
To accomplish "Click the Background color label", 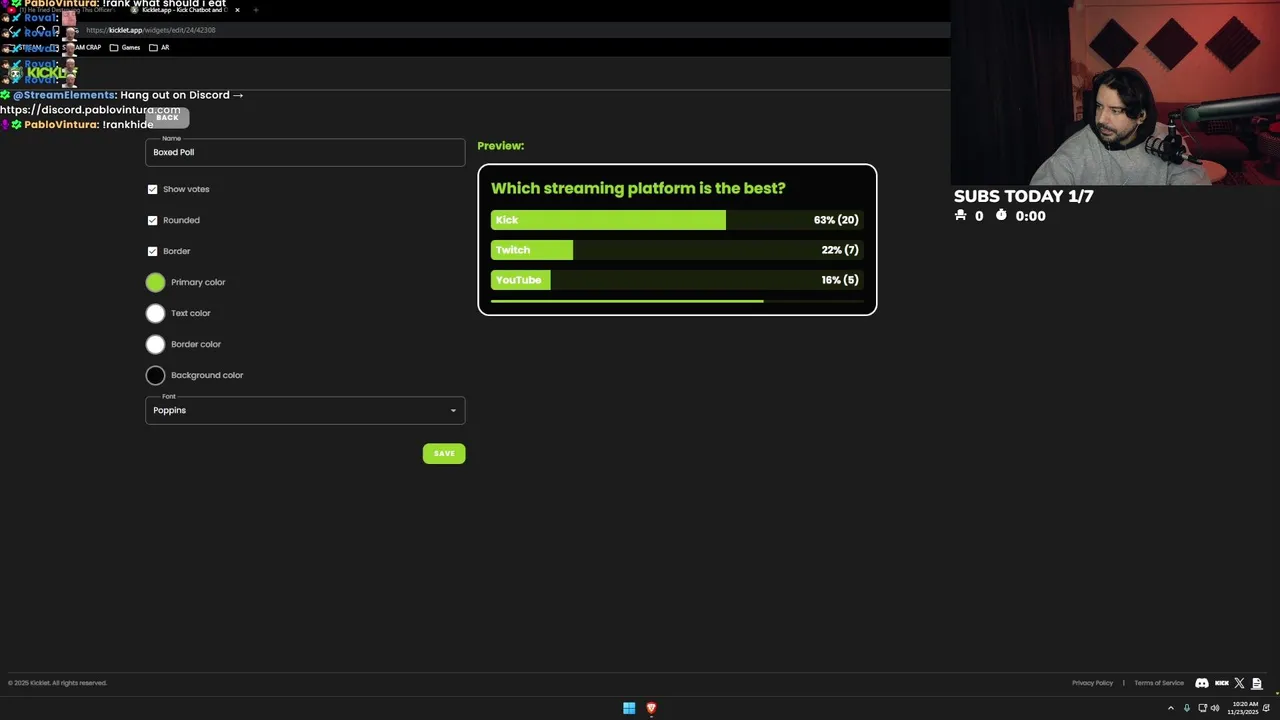I will click(x=207, y=375).
